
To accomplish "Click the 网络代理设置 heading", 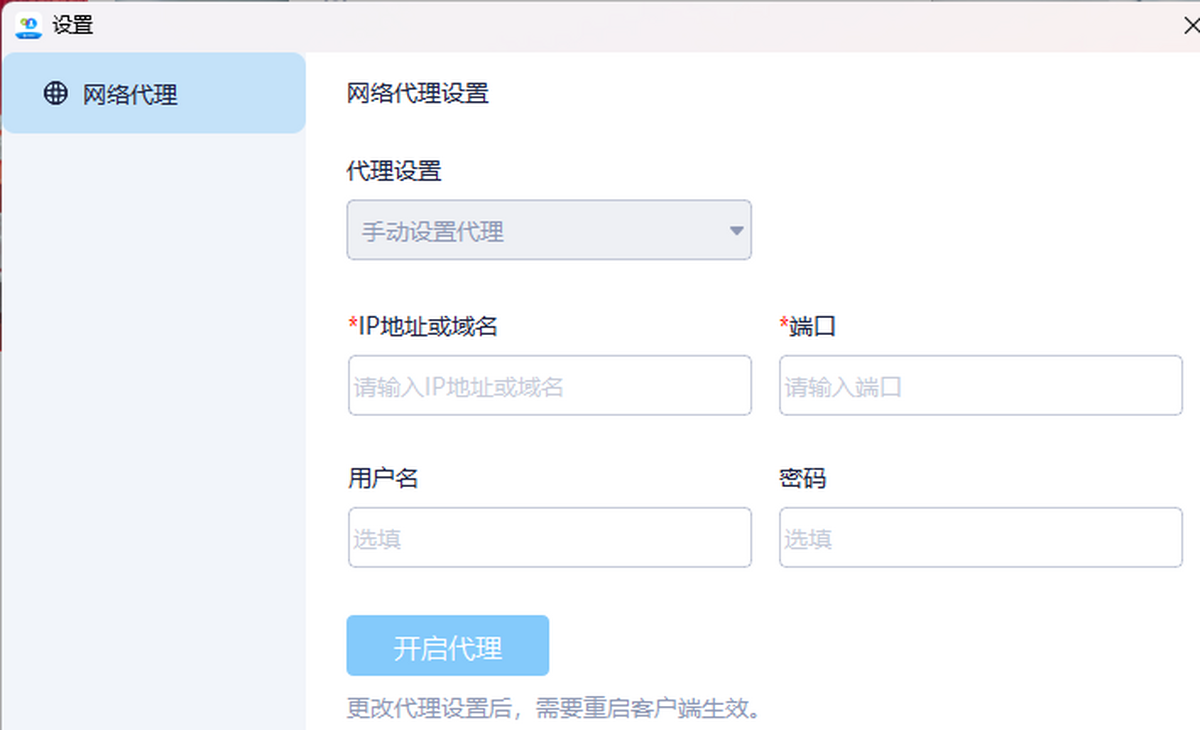I will click(417, 95).
